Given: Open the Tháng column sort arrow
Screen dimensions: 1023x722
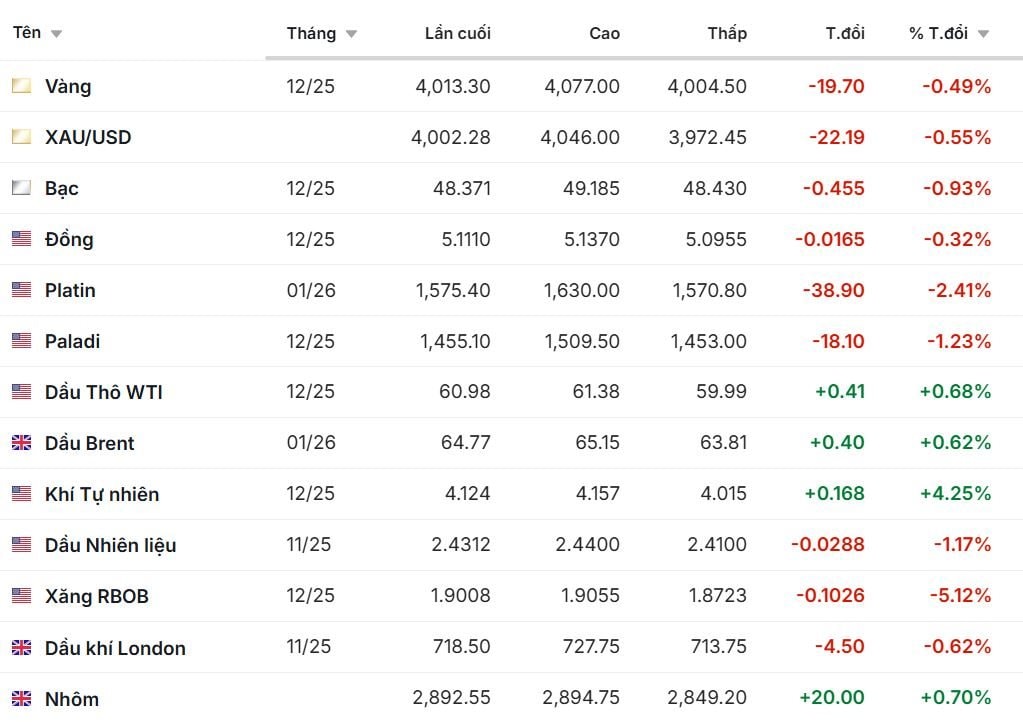Looking at the screenshot, I should point(351,34).
